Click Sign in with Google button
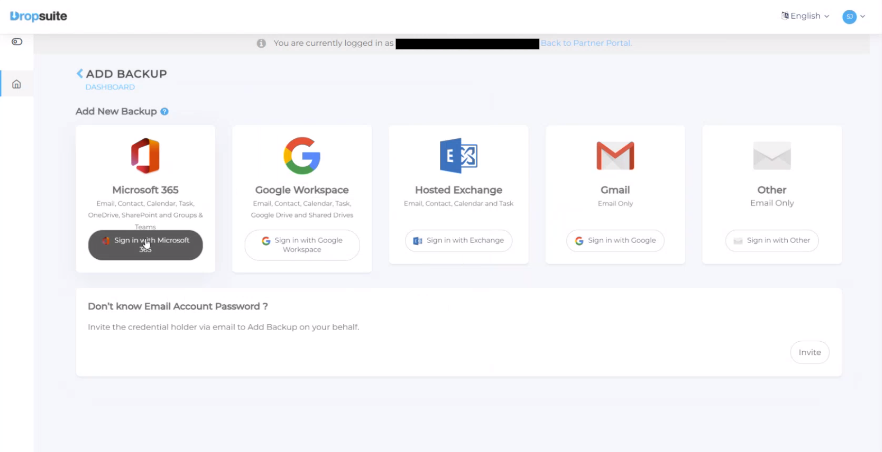Image resolution: width=882 pixels, height=452 pixels. [615, 241]
